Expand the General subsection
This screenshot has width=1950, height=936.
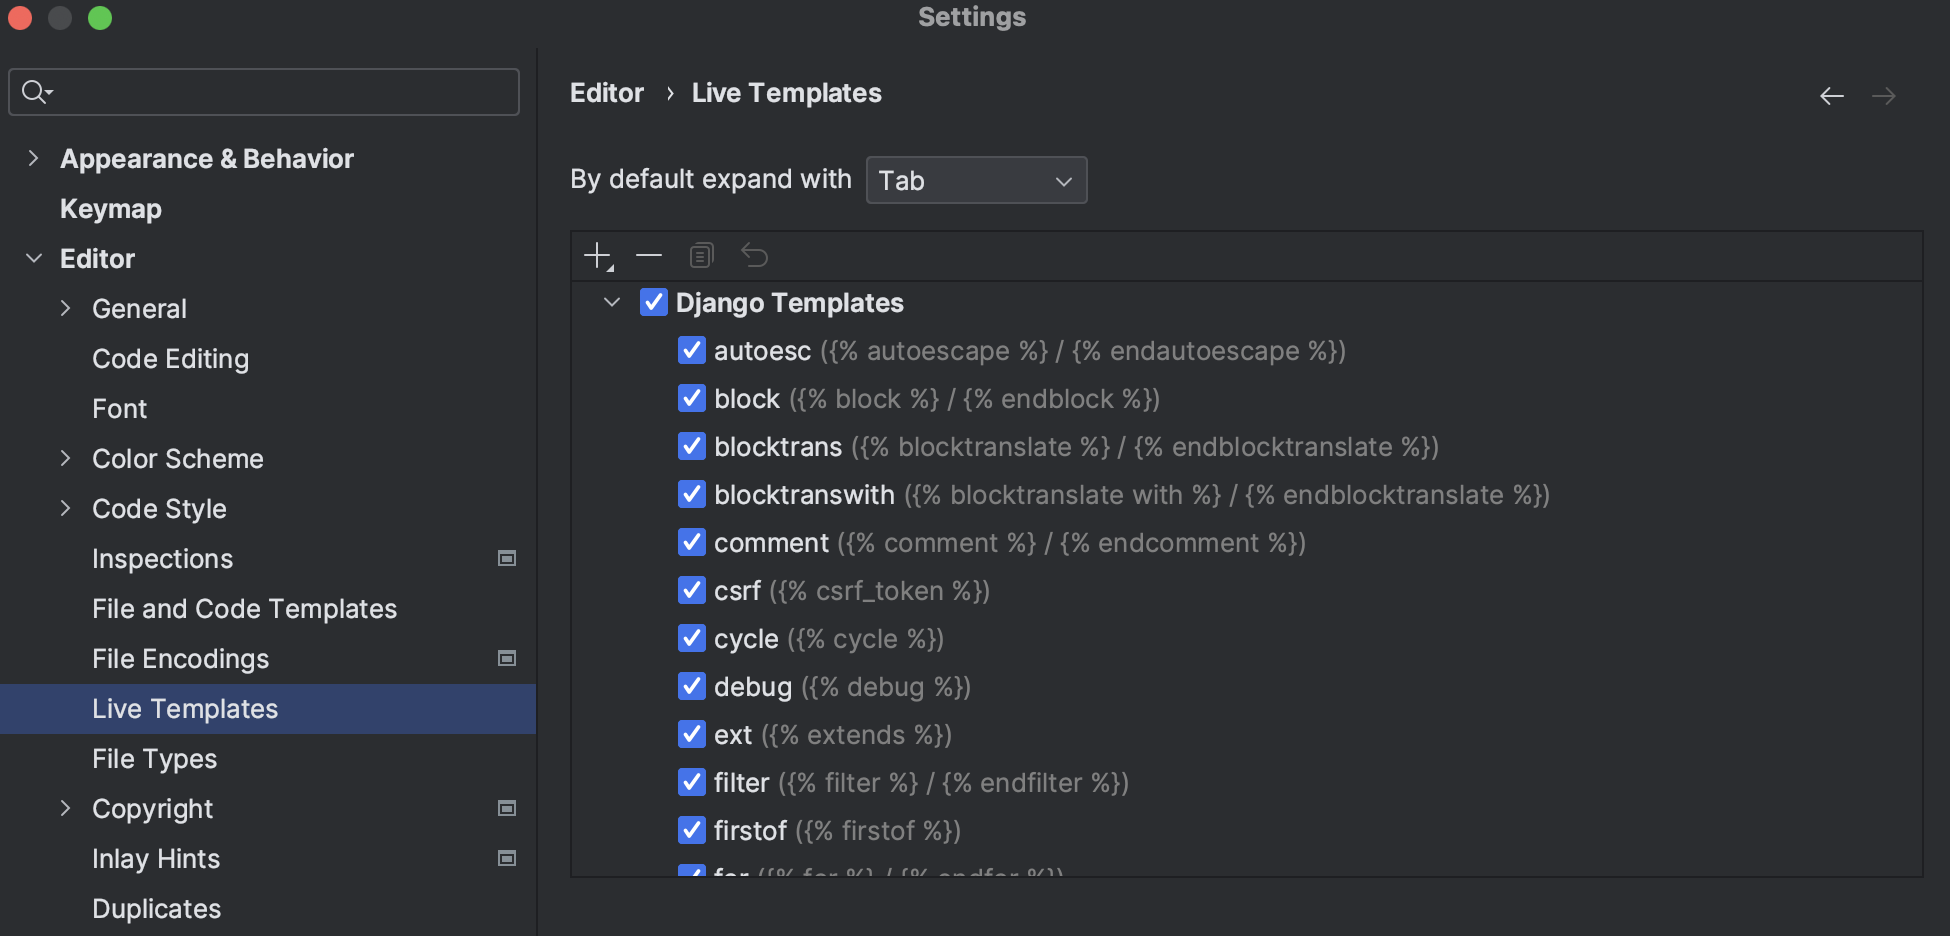coord(65,308)
